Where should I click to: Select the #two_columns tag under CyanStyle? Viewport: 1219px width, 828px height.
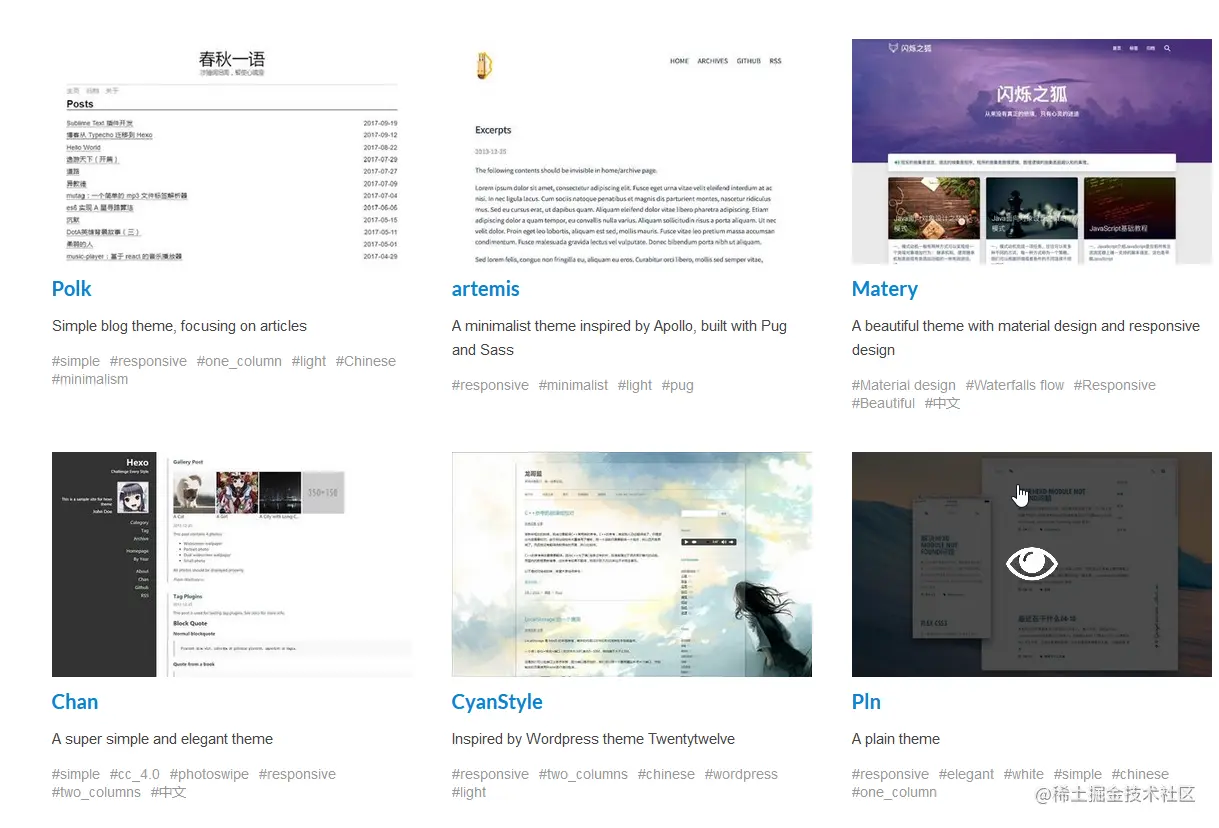tap(583, 774)
